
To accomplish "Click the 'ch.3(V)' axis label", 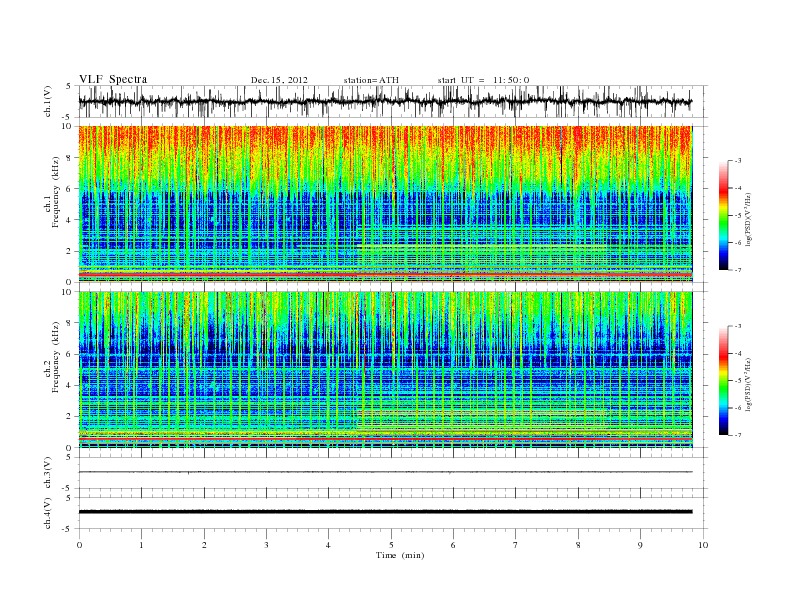I will (x=48, y=473).
